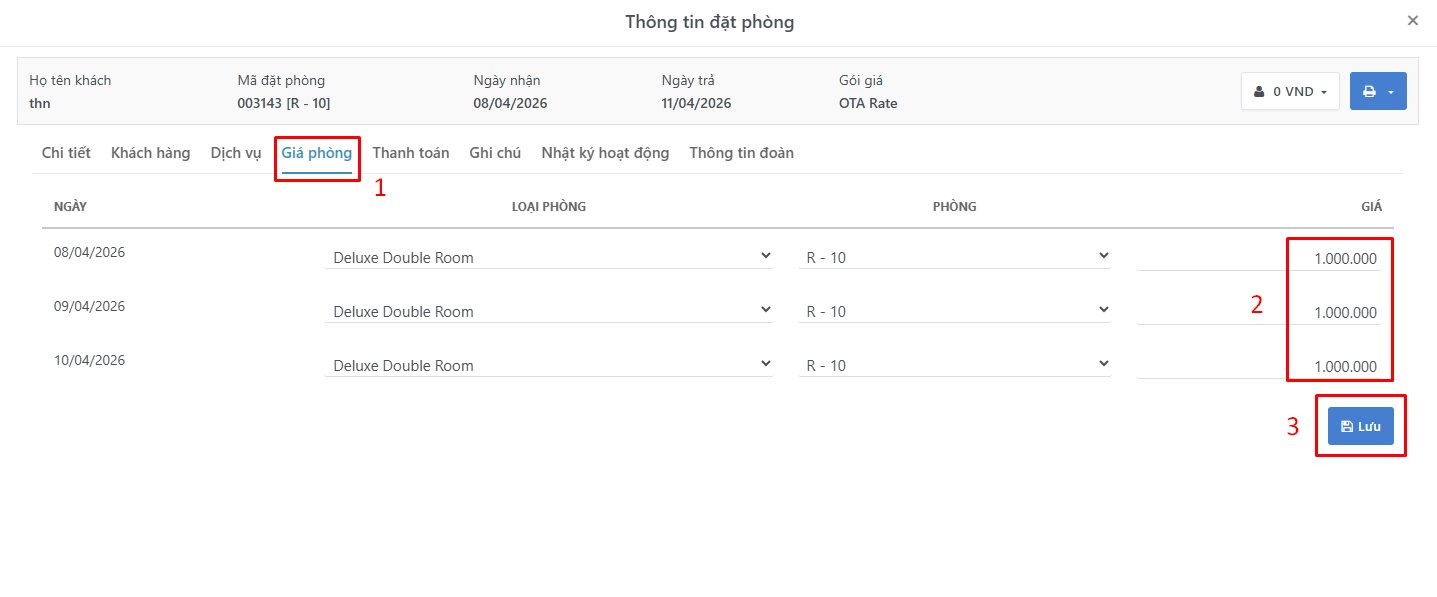Image resolution: width=1437 pixels, height=597 pixels.
Task: Click the price field for 10/04/2026
Action: coord(1259,366)
